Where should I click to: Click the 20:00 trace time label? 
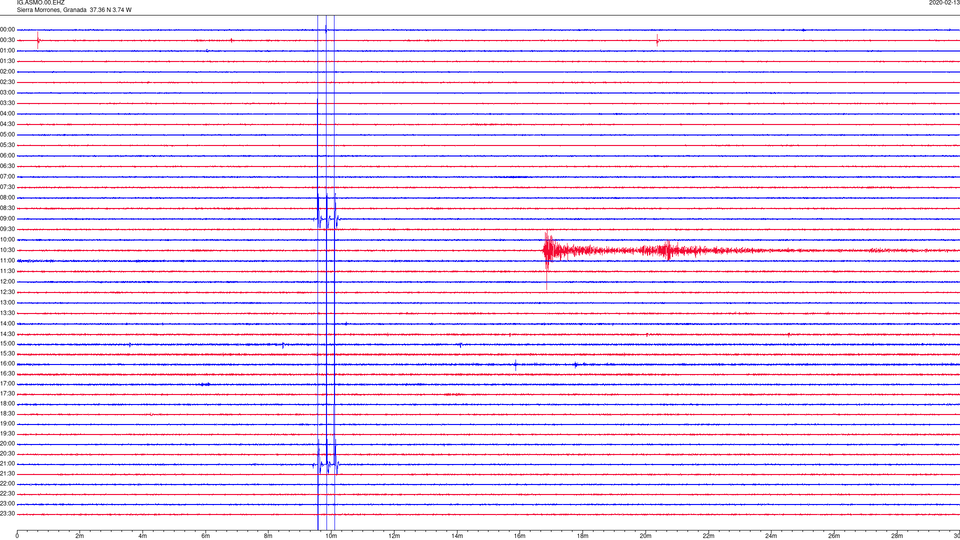8,443
